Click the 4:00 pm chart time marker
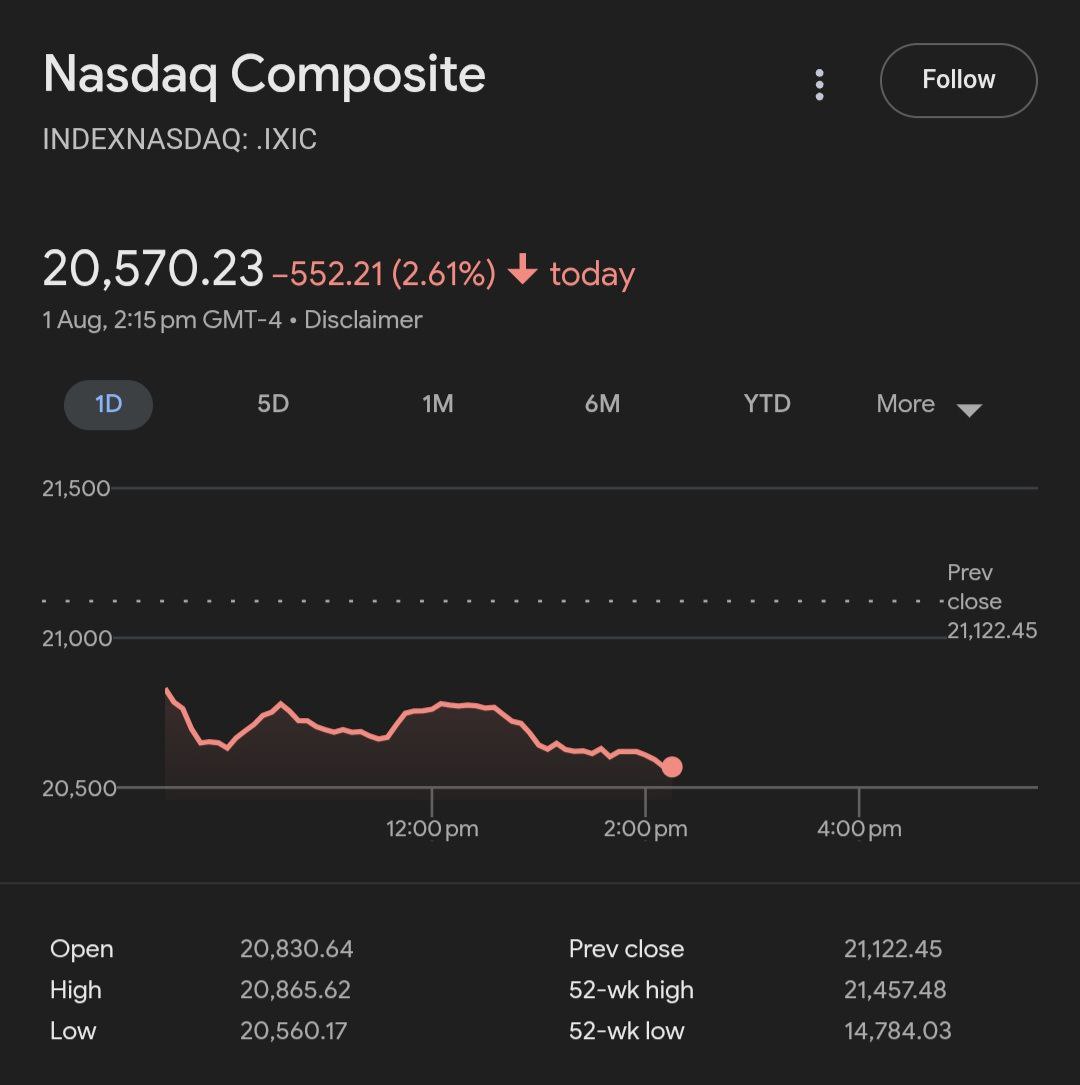The image size is (1080, 1085). (x=859, y=828)
